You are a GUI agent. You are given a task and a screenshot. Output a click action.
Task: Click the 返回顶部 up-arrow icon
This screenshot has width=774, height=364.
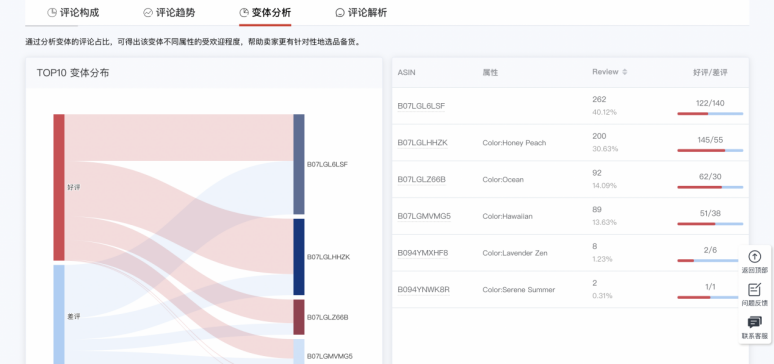[x=754, y=257]
